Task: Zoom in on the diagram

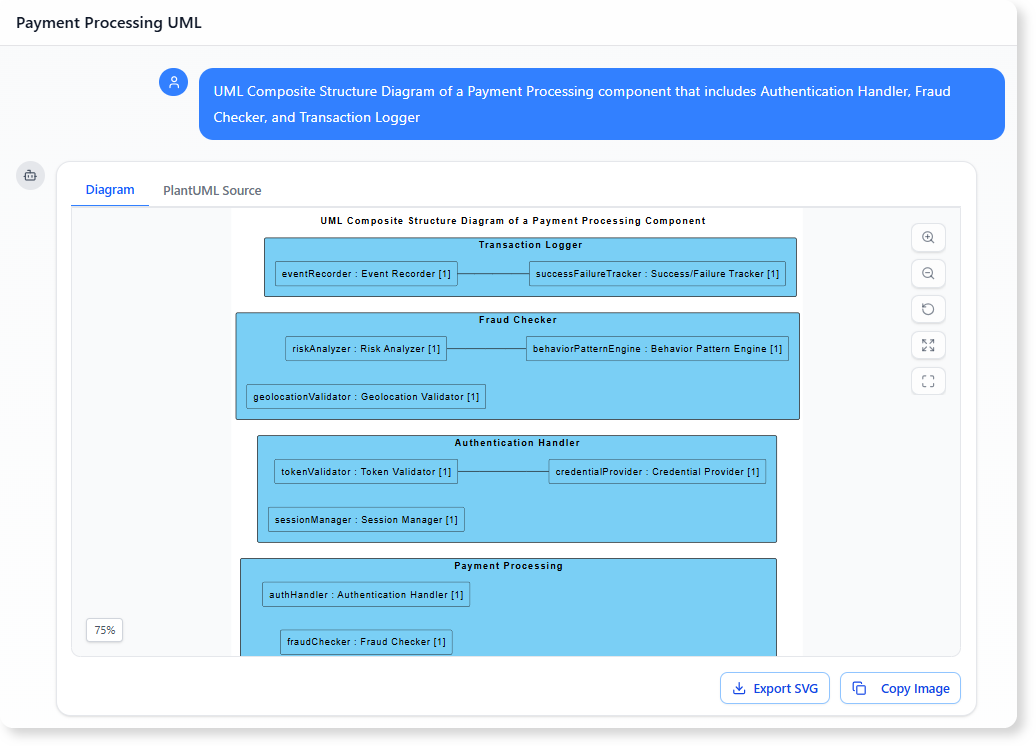Action: pos(928,238)
